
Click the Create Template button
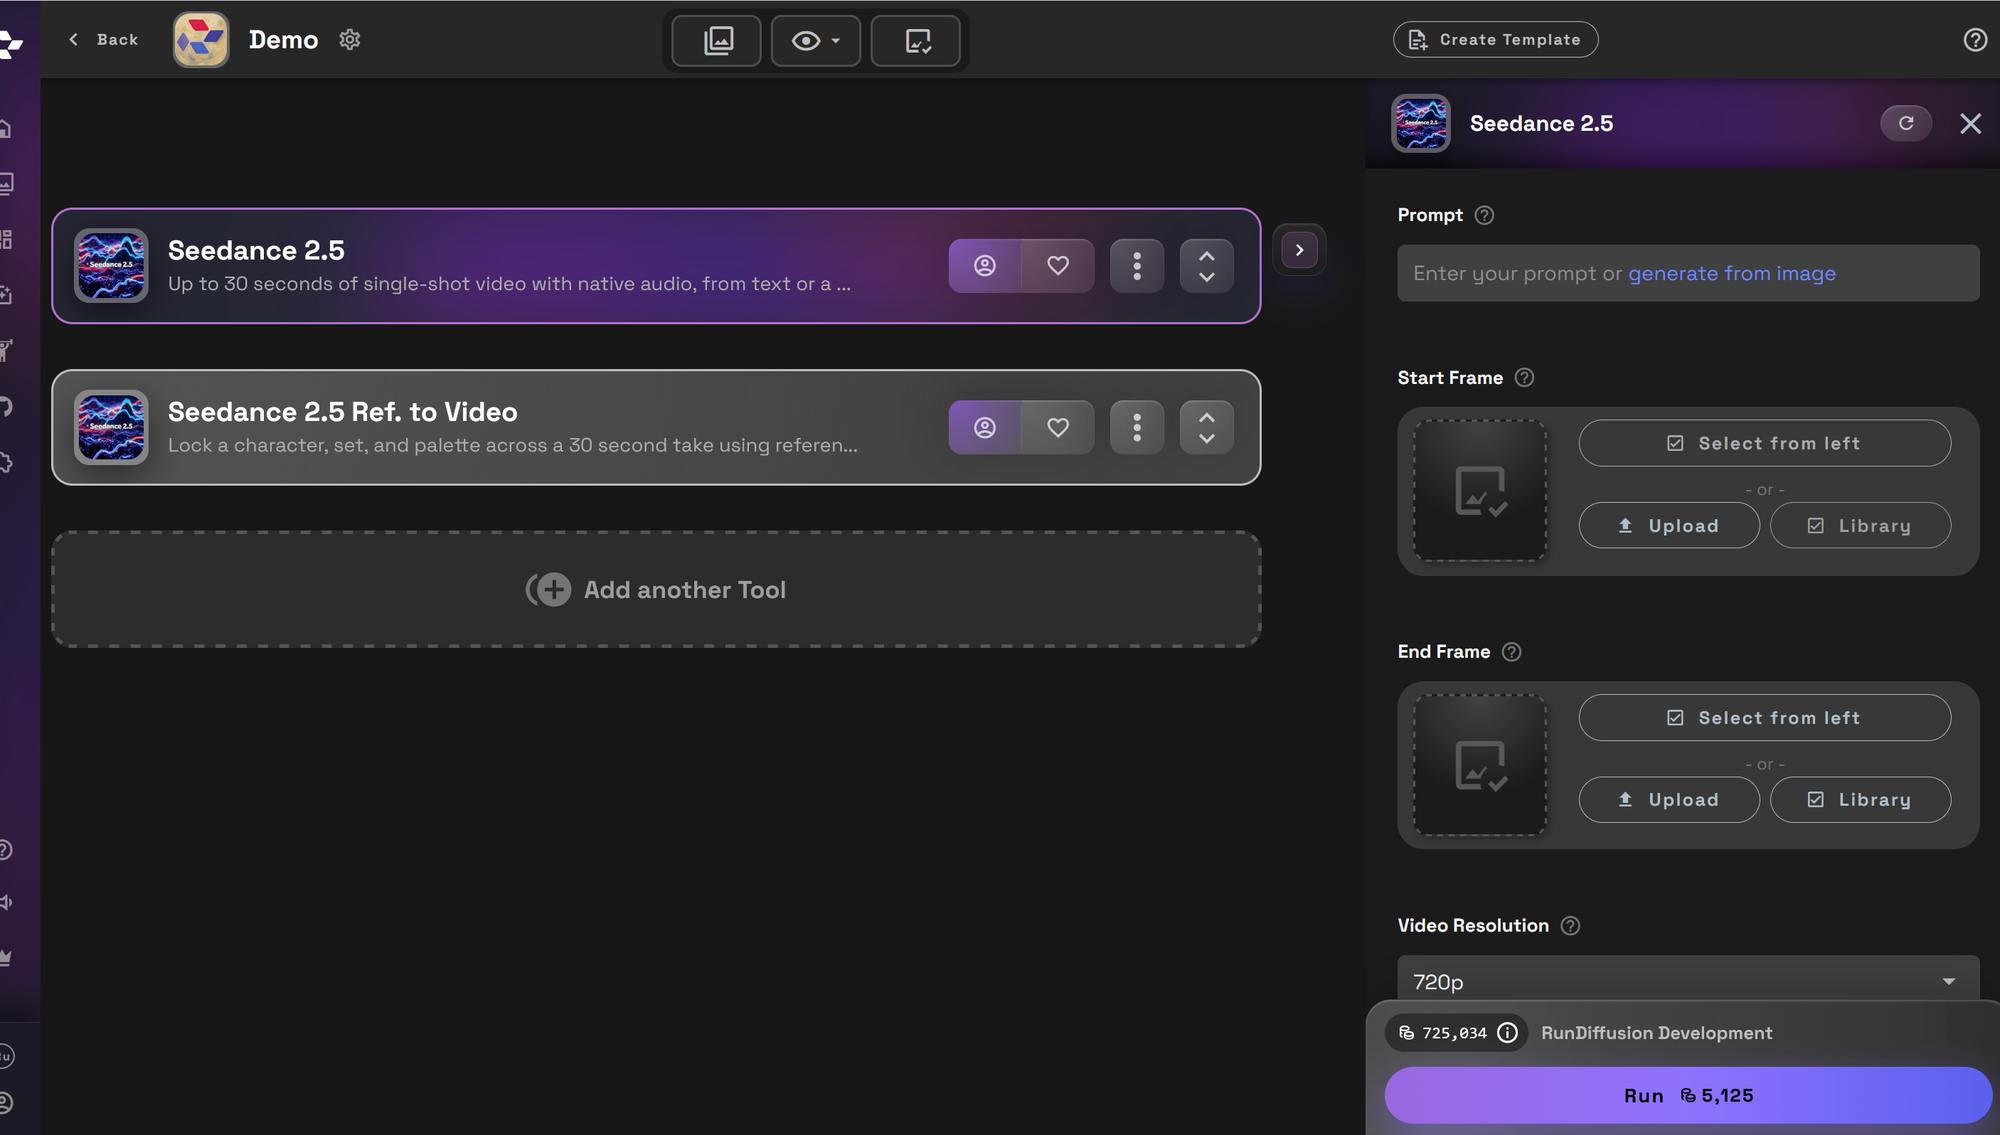(x=1495, y=40)
